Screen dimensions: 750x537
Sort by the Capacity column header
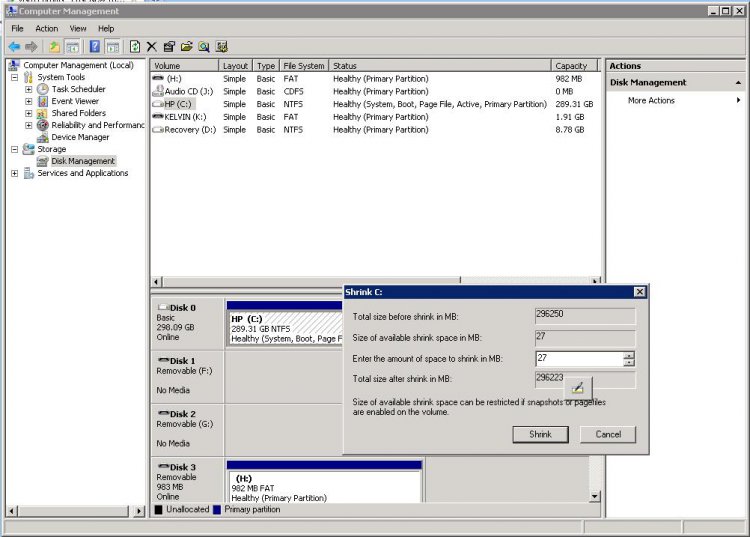tap(575, 66)
